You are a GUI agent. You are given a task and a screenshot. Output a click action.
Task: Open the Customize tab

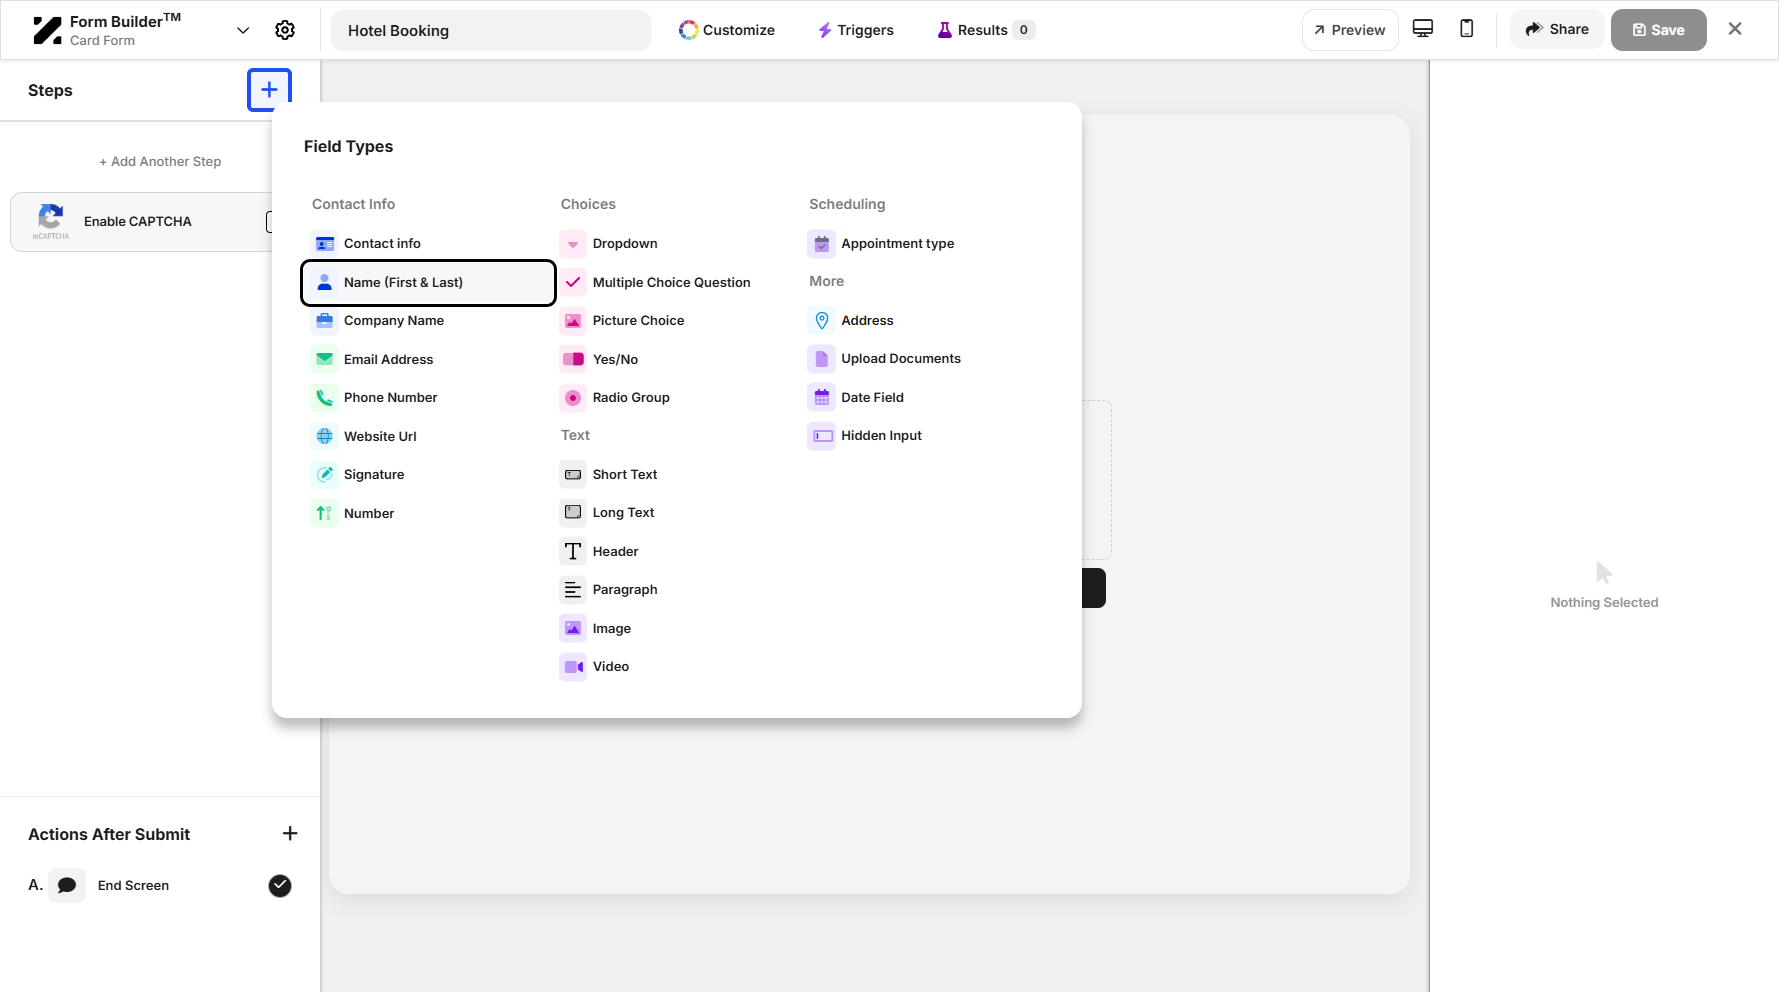pos(727,30)
